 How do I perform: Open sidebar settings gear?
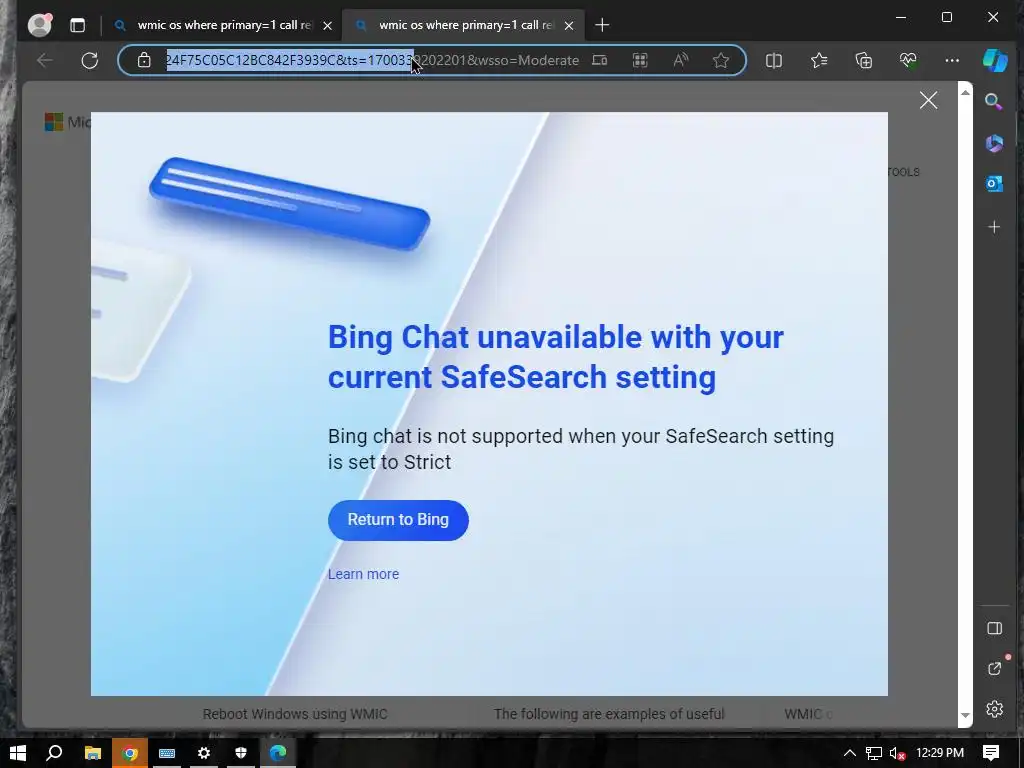(994, 709)
